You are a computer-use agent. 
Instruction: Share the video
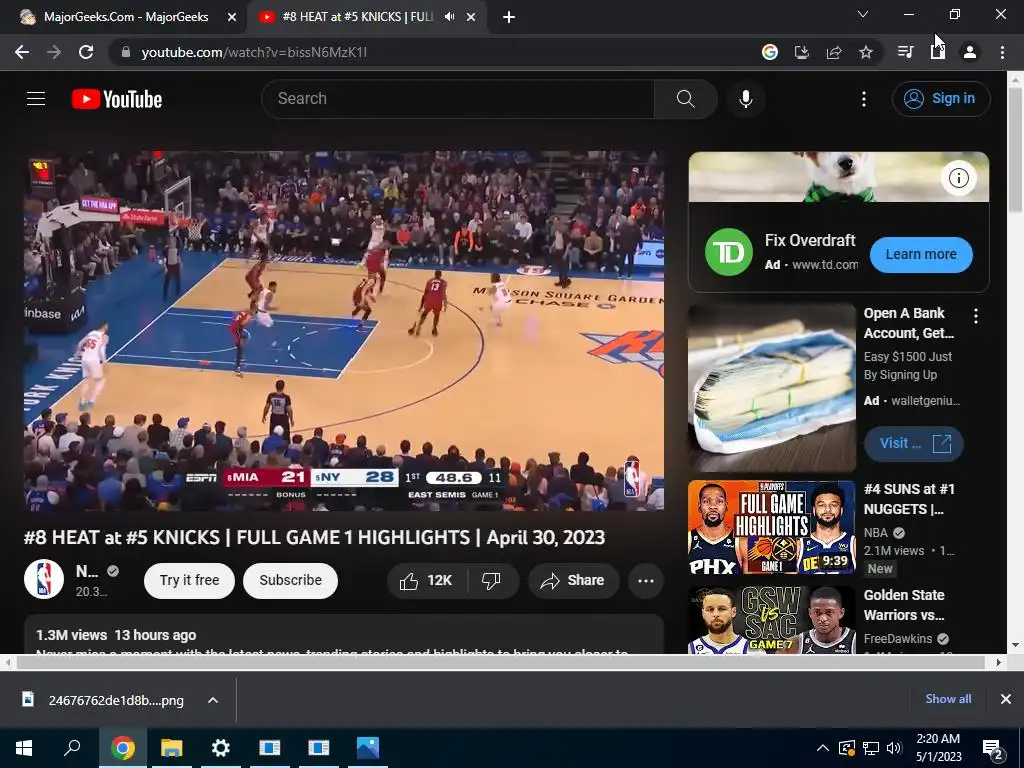pyautogui.click(x=573, y=581)
